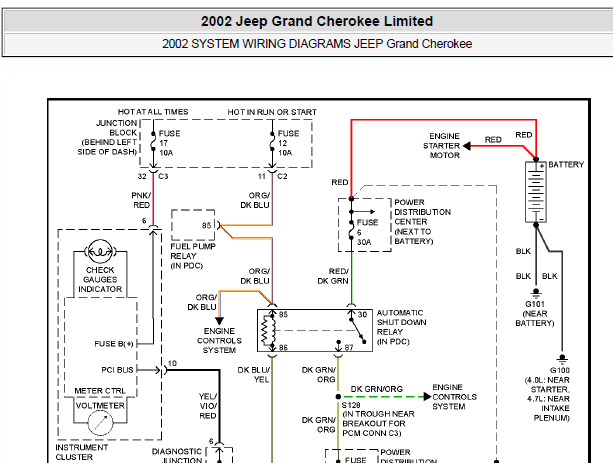This screenshot has width=613, height=463.
Task: Click the Fuse 6 30A symbol
Action: (351, 230)
